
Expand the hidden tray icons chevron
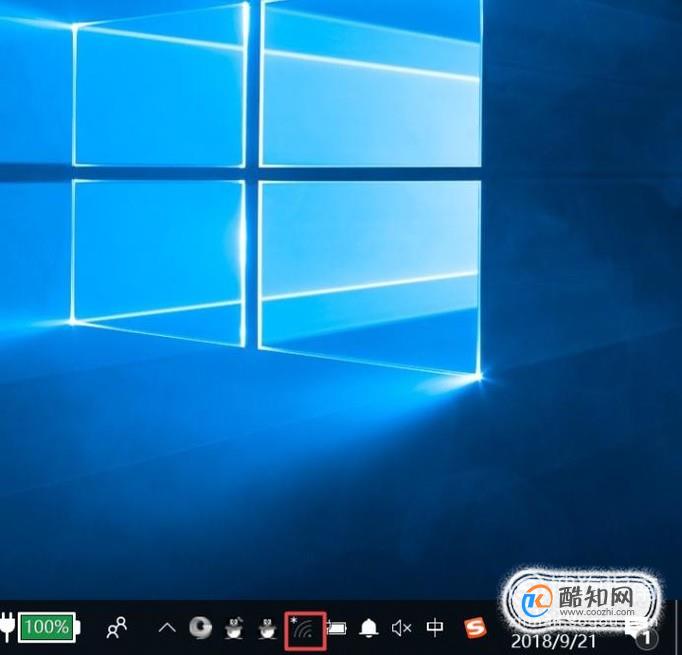167,628
